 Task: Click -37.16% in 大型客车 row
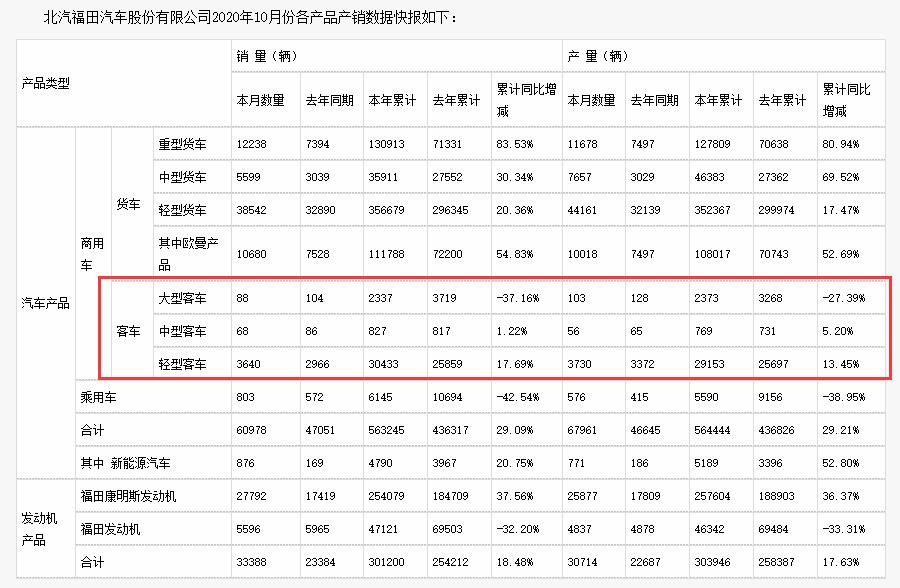point(518,298)
